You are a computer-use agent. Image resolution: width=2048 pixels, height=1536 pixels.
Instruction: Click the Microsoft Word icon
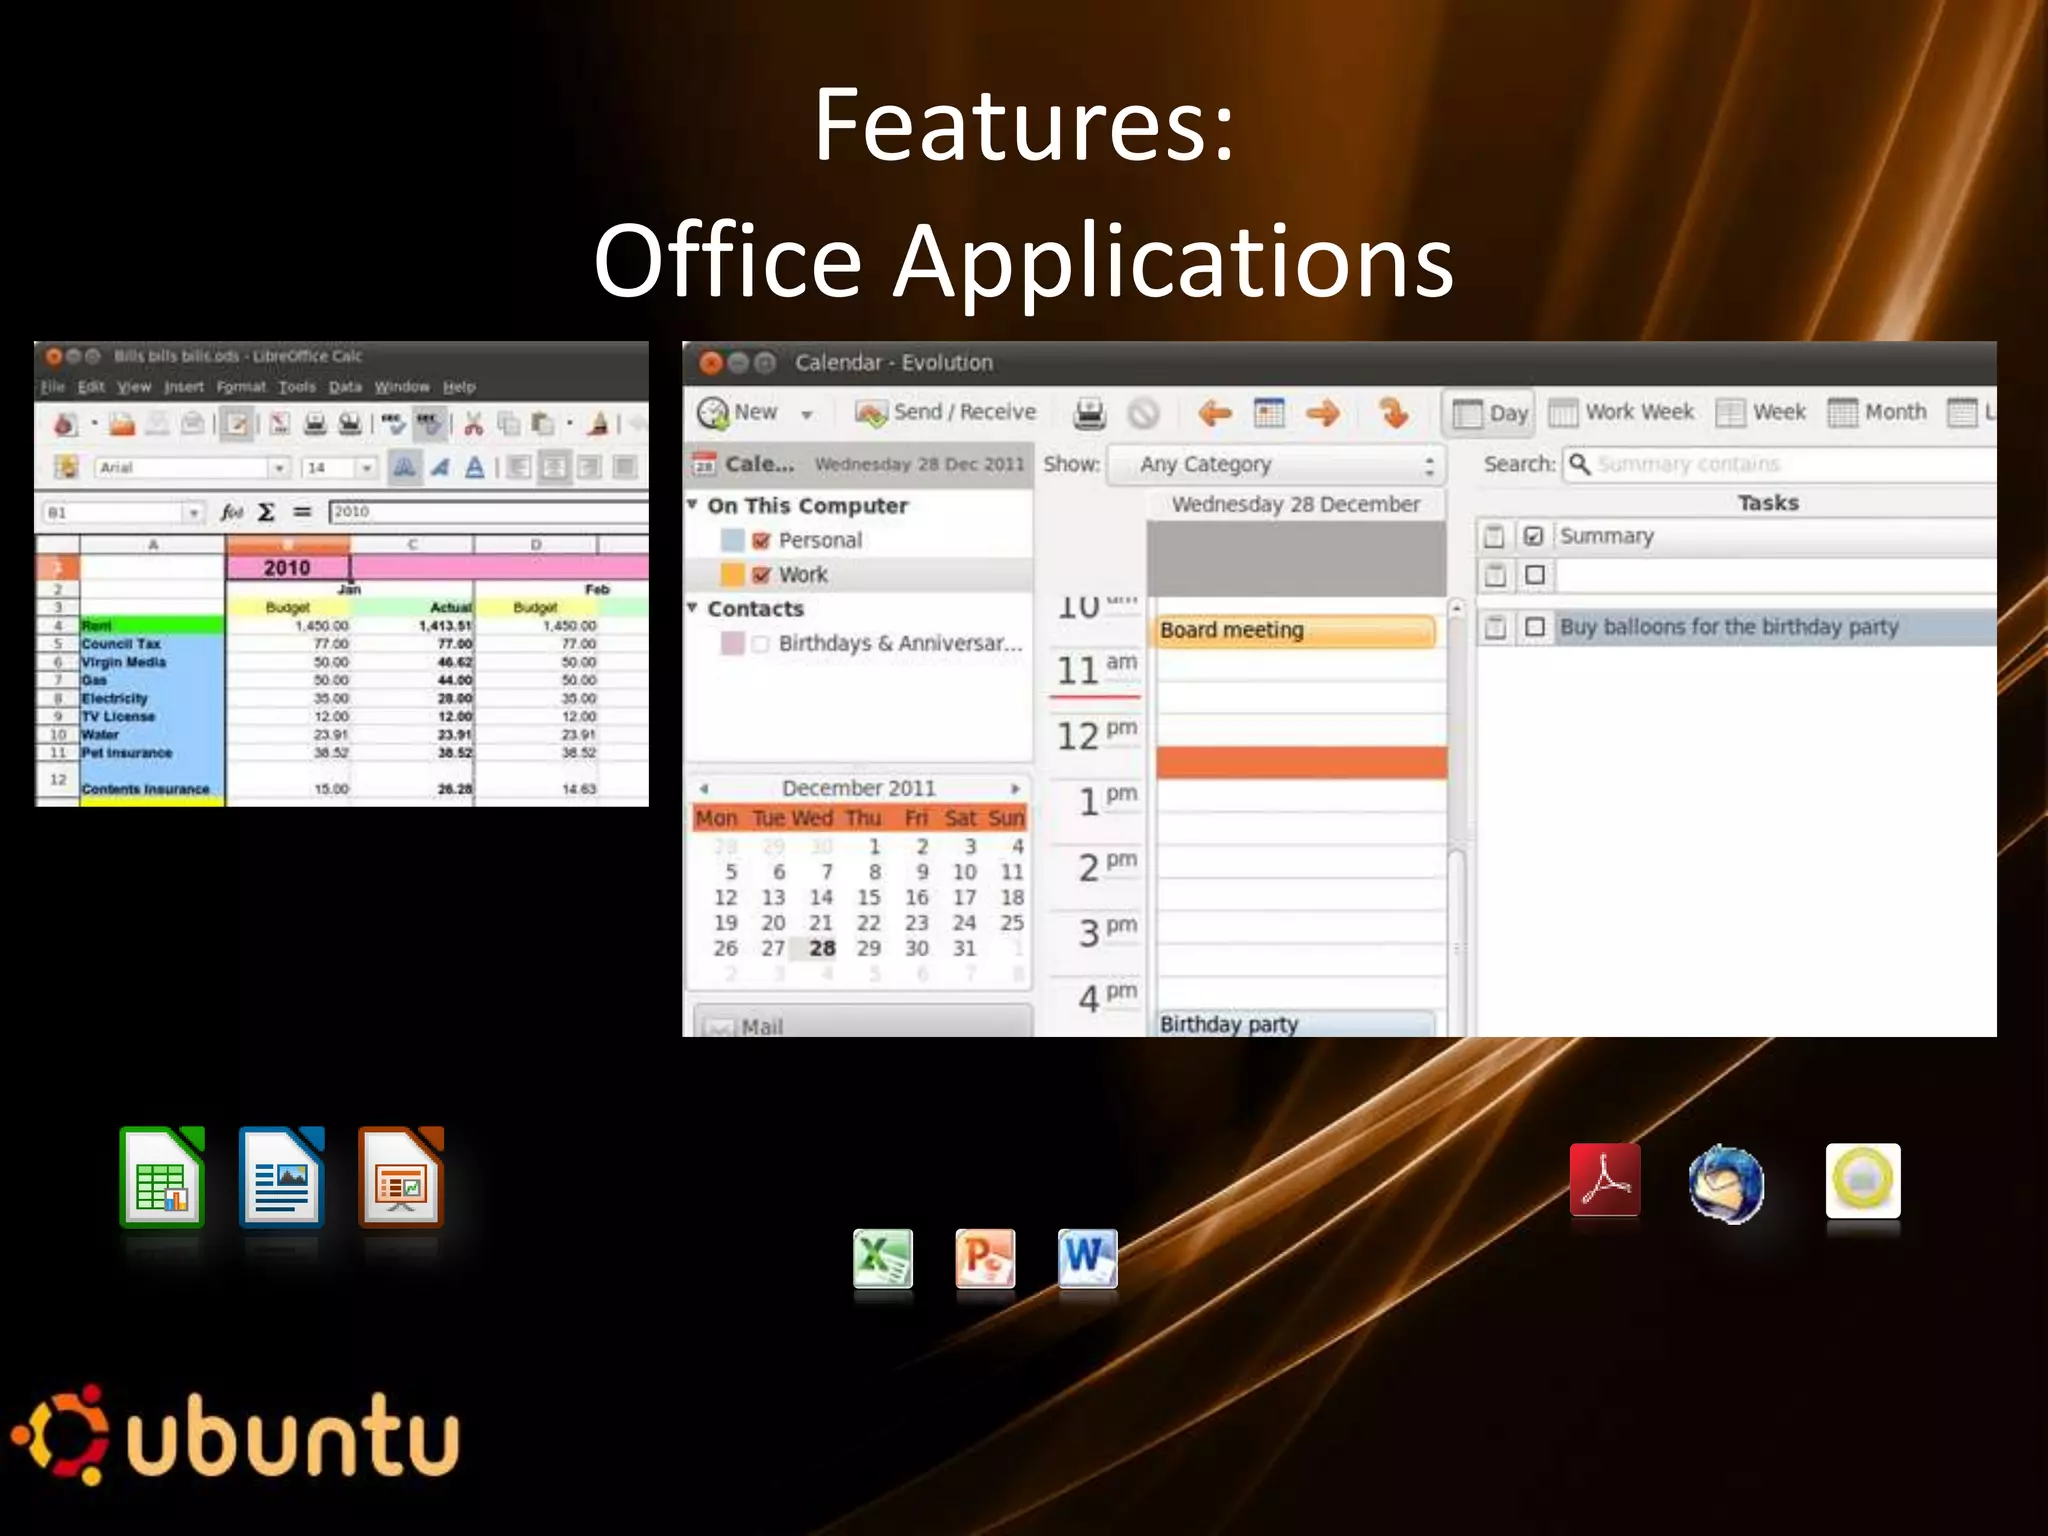[x=1087, y=1258]
